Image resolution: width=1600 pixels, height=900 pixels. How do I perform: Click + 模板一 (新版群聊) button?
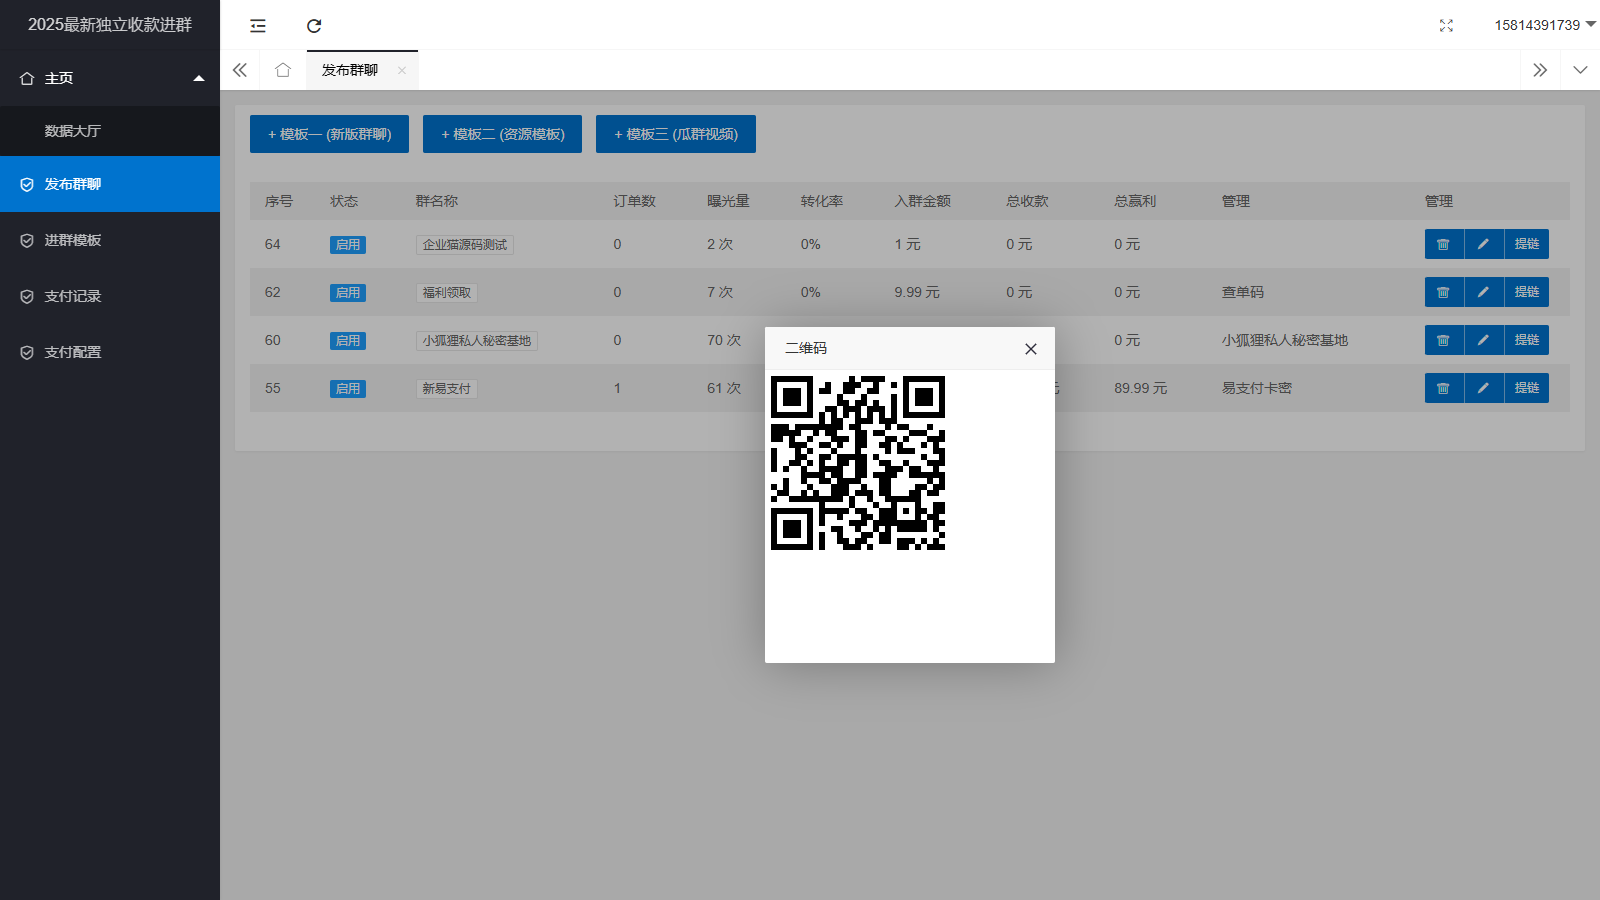329,134
